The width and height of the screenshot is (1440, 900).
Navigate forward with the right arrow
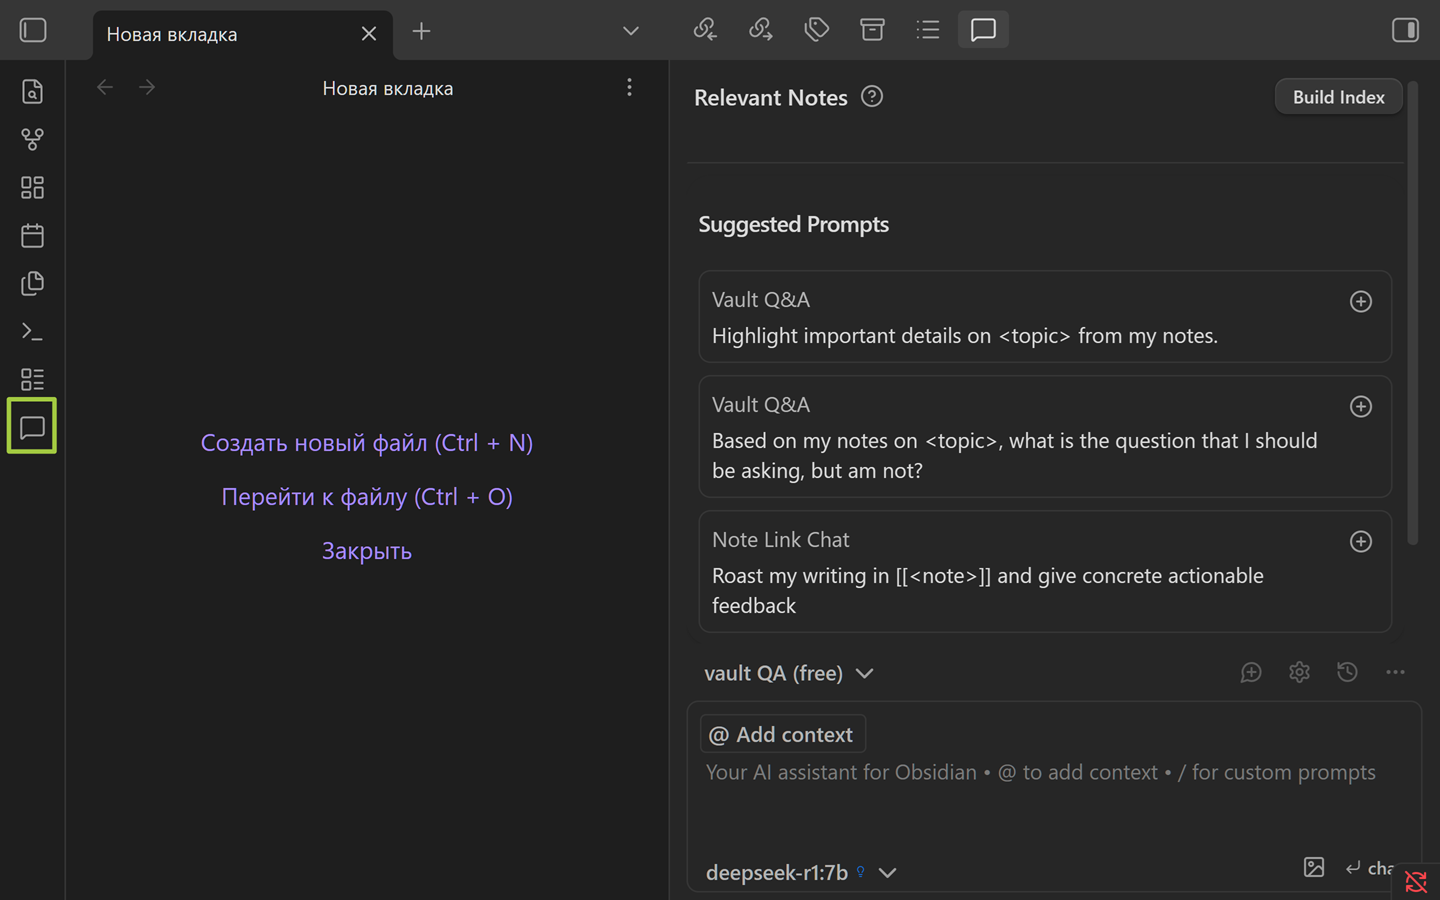[147, 88]
